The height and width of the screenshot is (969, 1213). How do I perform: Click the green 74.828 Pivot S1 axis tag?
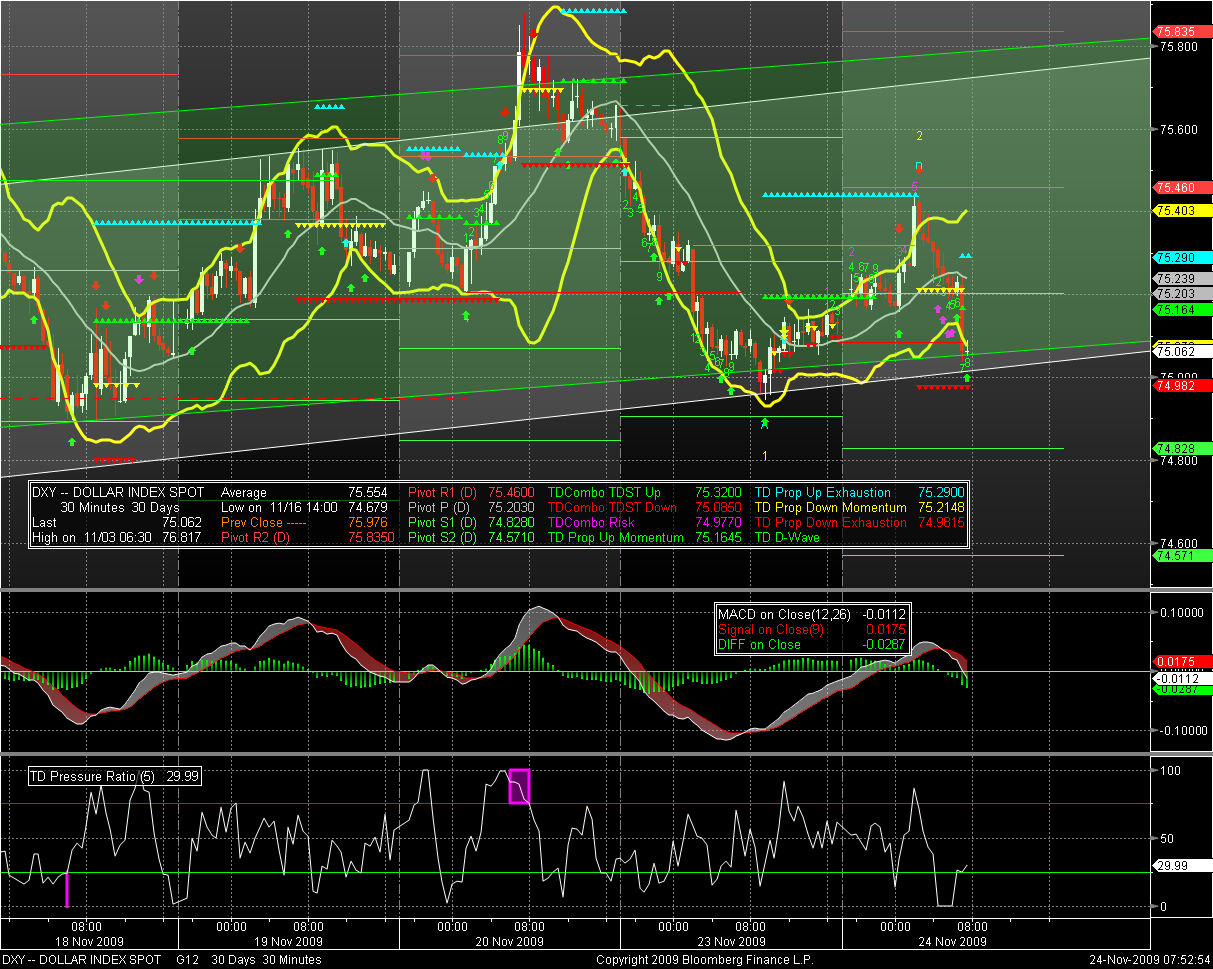pos(1175,448)
